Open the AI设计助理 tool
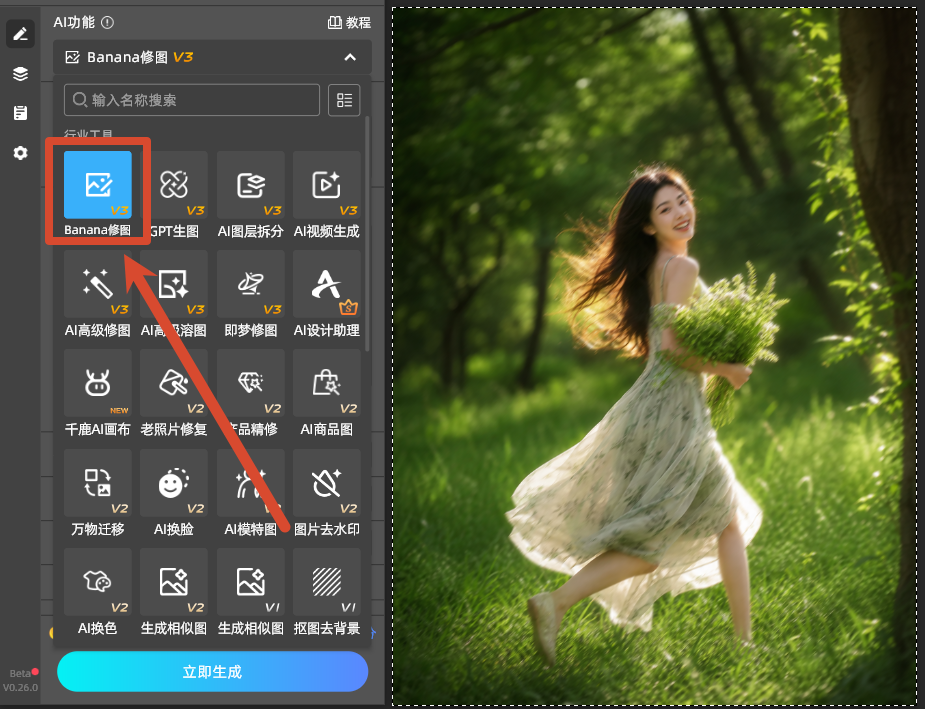 tap(327, 284)
